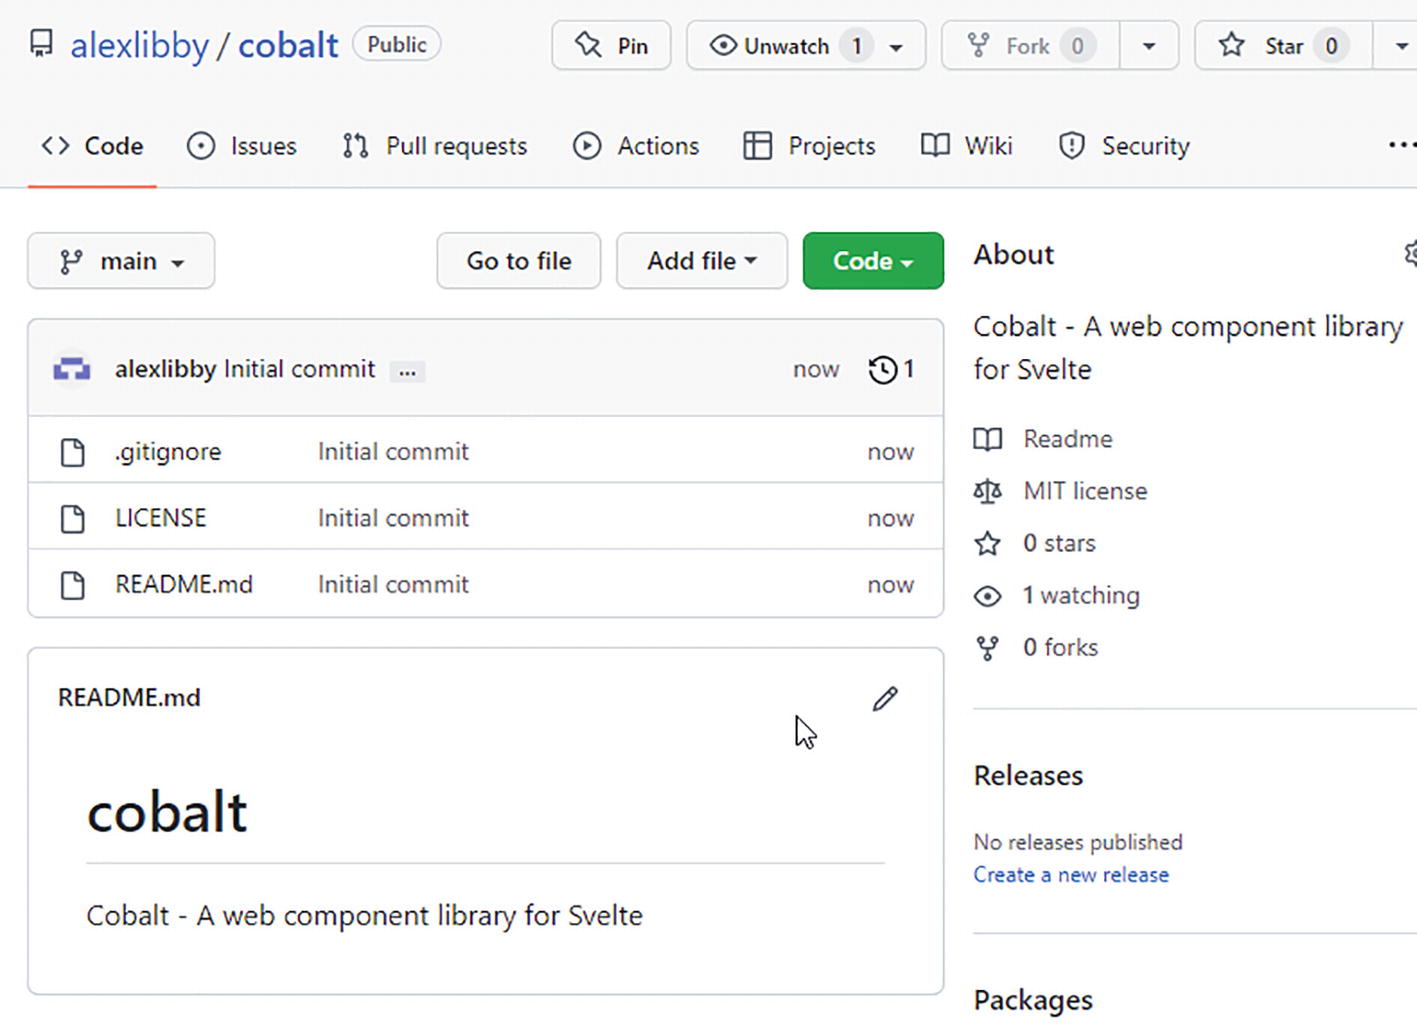
Task: Click the Readme book icon in About
Action: 987,439
